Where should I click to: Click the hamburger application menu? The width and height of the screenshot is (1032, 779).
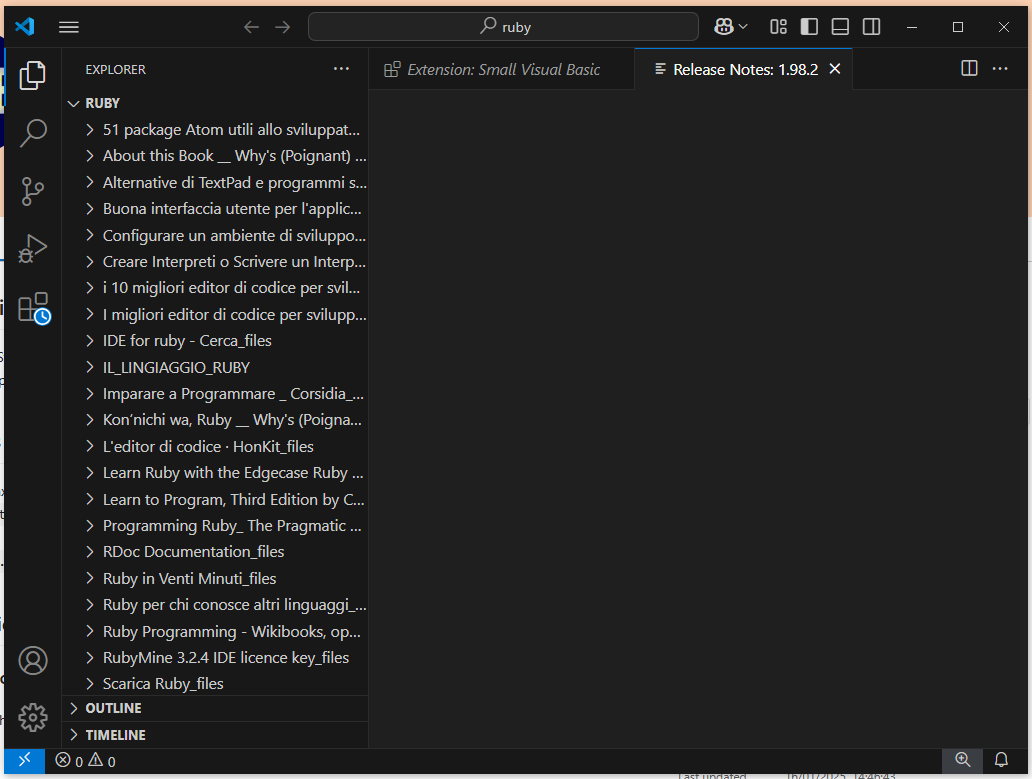pos(68,27)
